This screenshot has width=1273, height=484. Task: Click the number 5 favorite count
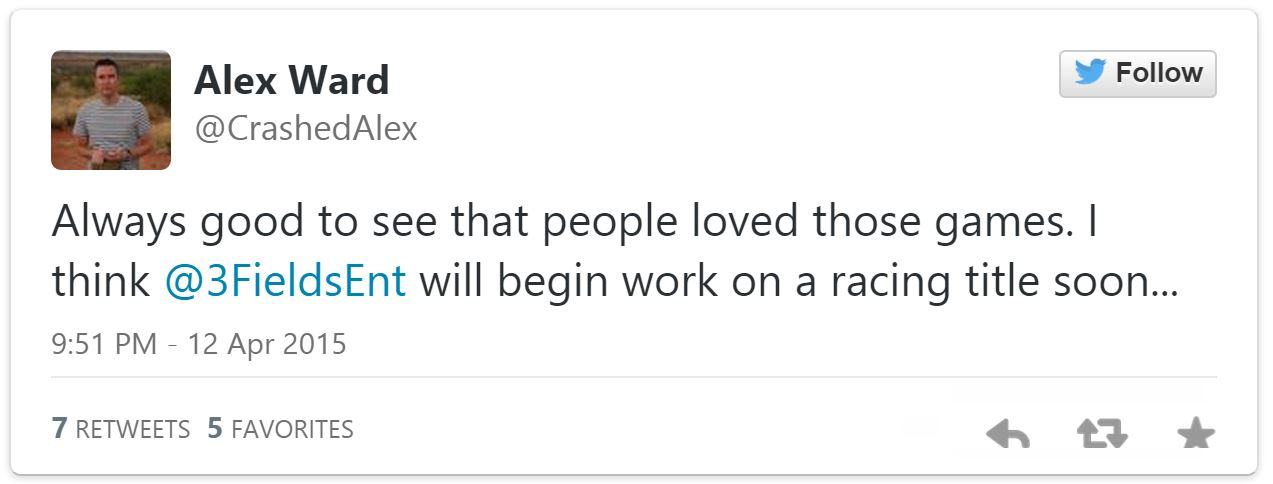click(215, 429)
